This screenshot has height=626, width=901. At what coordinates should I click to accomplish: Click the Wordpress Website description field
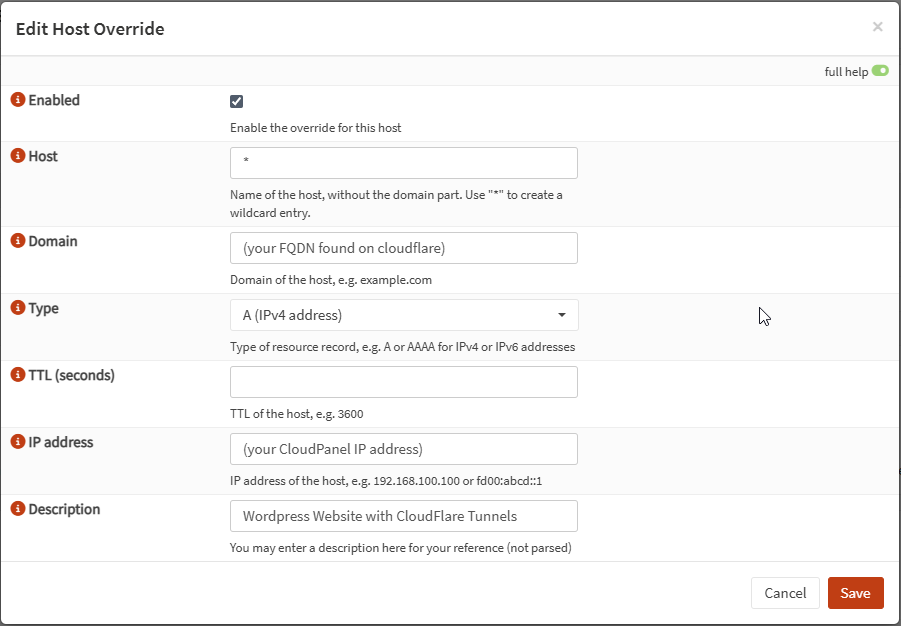coord(403,515)
